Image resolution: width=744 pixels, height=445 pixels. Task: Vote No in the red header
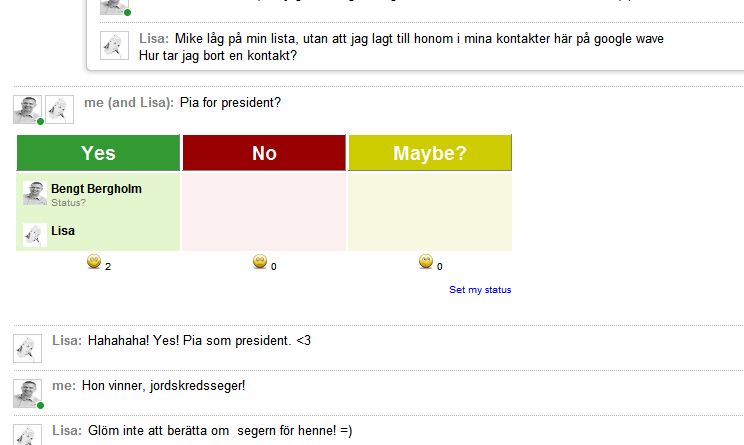pyautogui.click(x=264, y=153)
